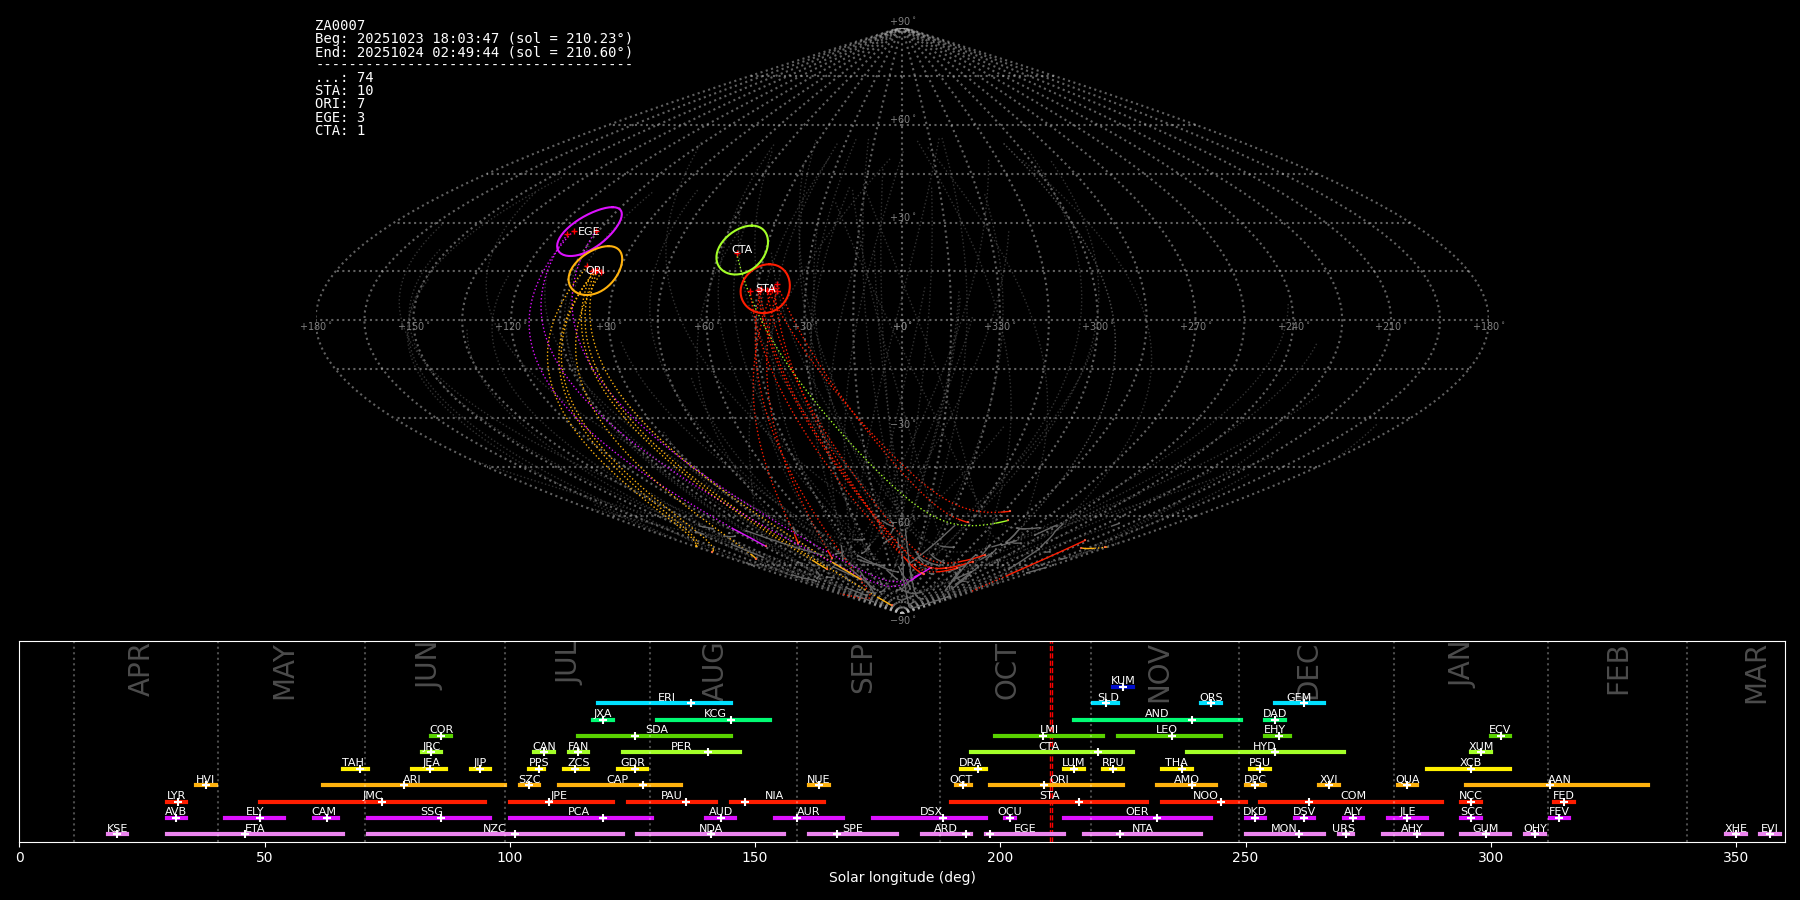Image resolution: width=1800 pixels, height=900 pixels.
Task: Click the magenta EGE radiant ellipse
Action: click(589, 231)
